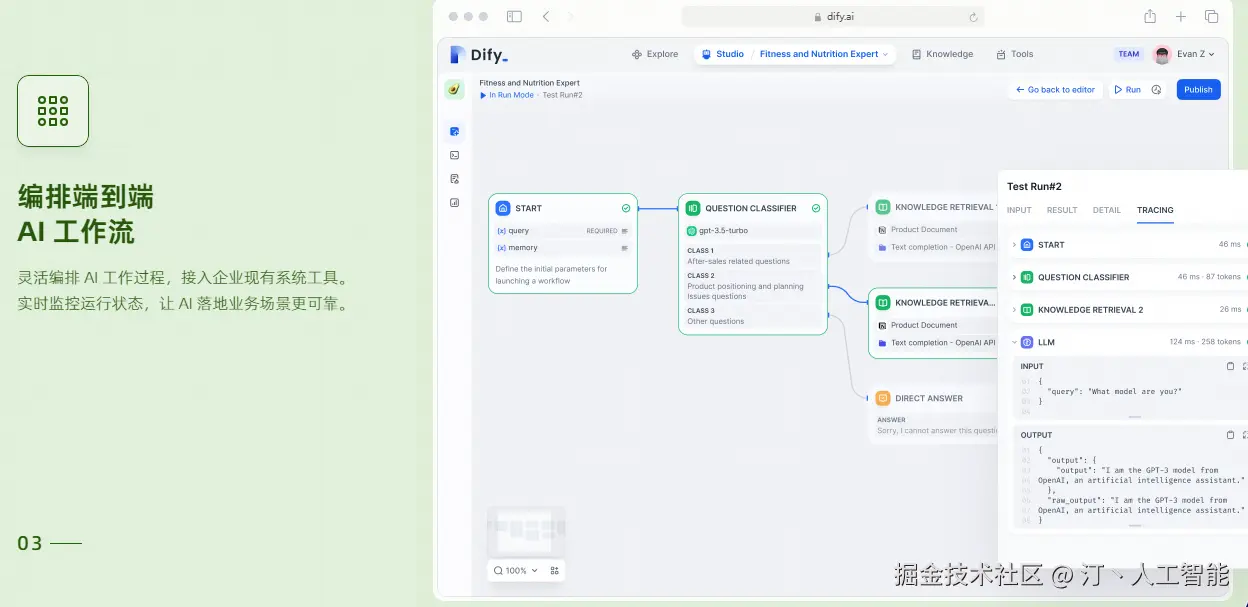Image resolution: width=1248 pixels, height=607 pixels.
Task: Click the START node home icon
Action: point(503,208)
